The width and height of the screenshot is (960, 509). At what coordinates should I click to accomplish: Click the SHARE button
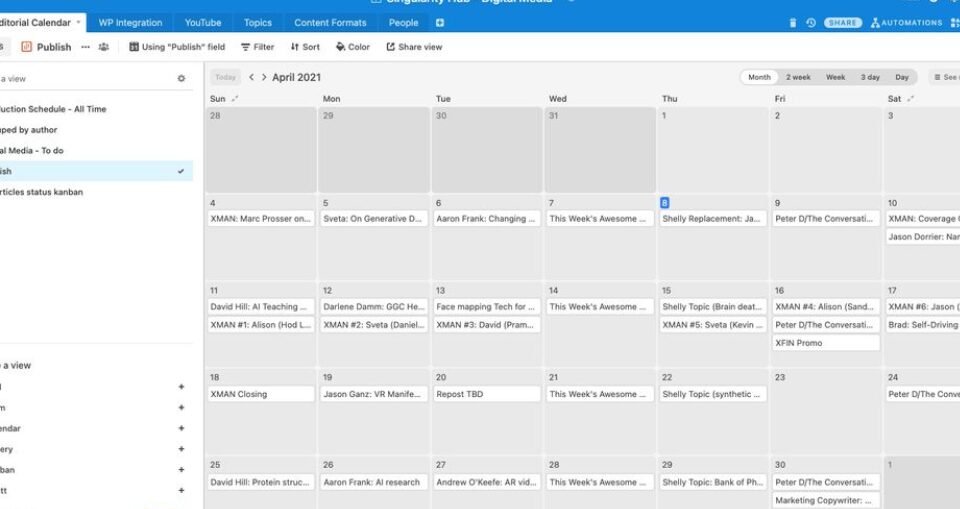842,23
